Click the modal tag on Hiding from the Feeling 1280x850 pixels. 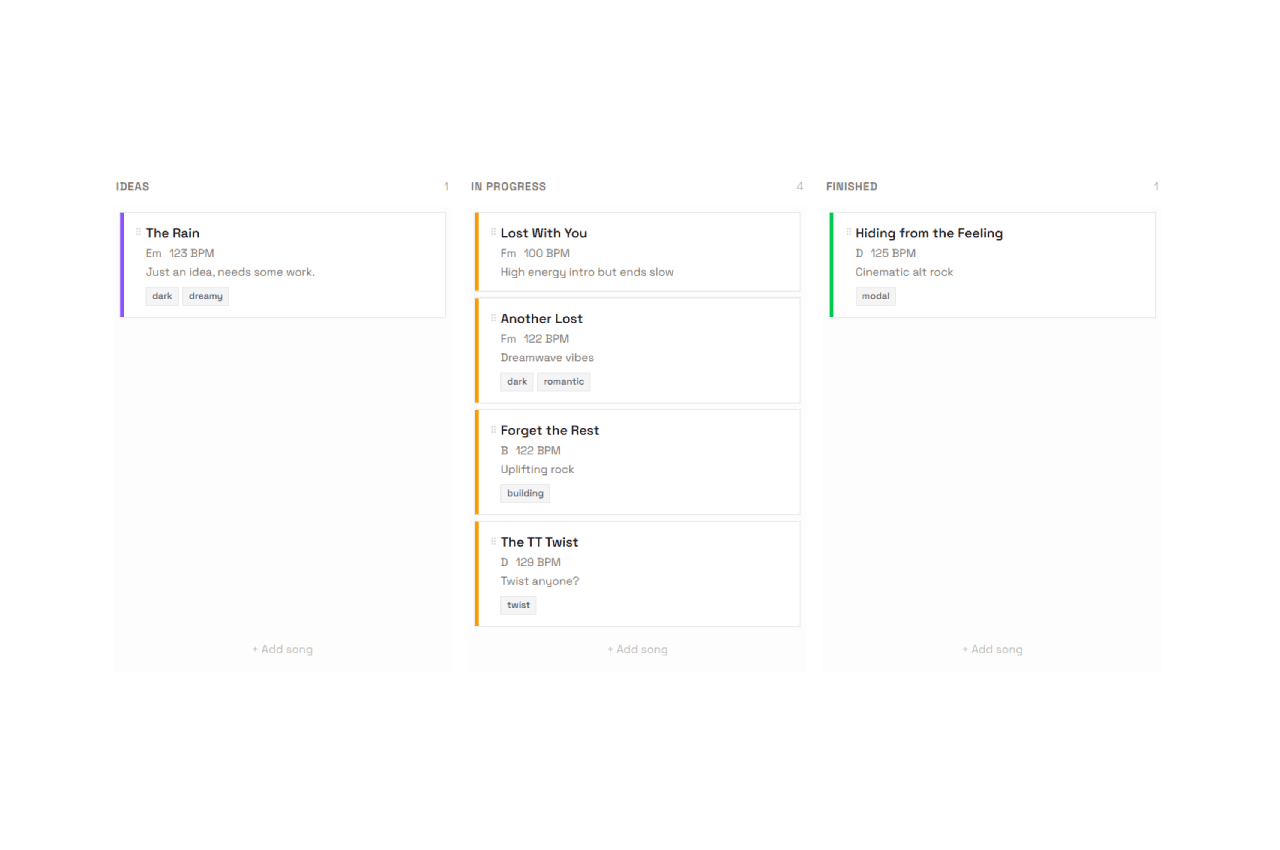[876, 296]
